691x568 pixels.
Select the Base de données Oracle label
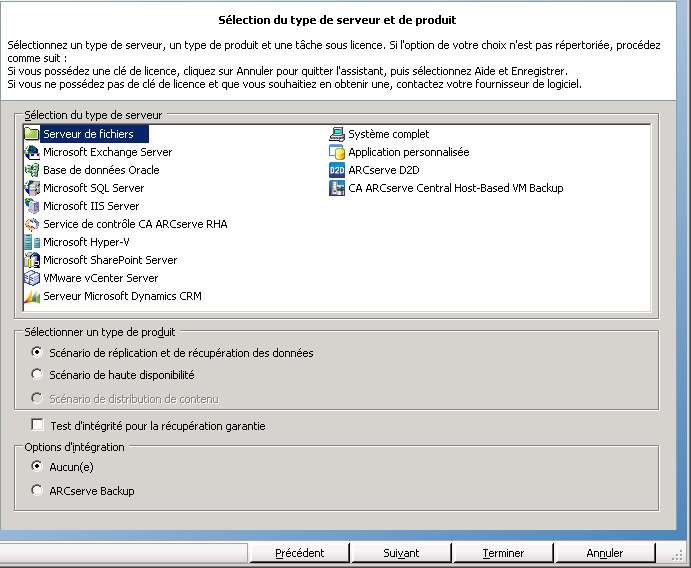tap(101, 170)
